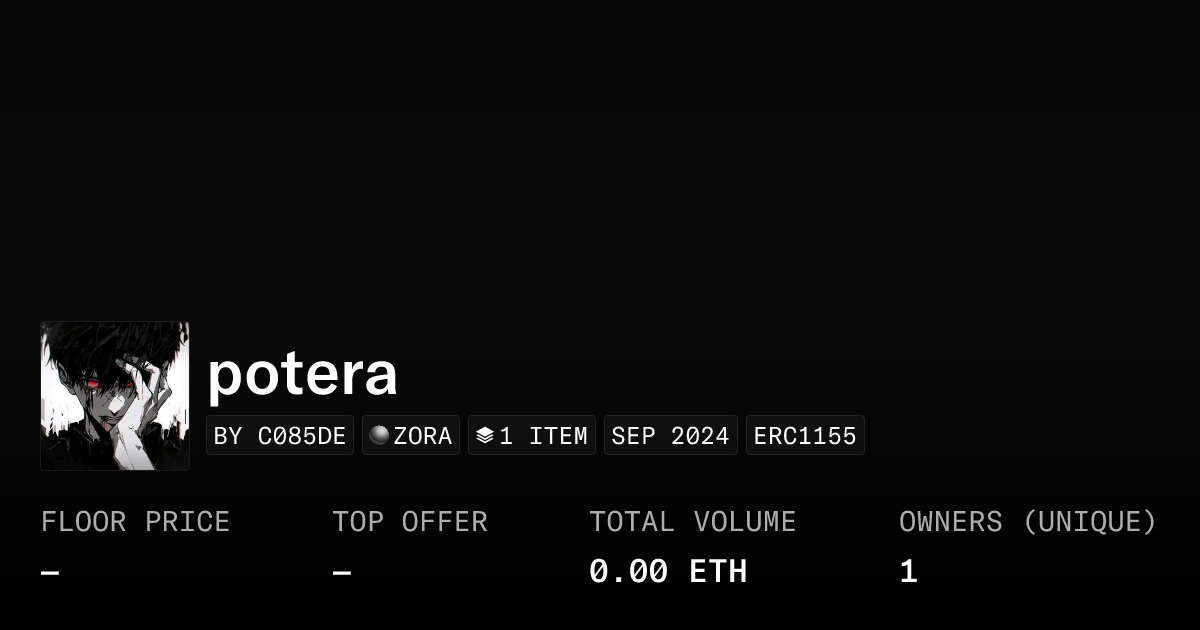Select the ERC1155 token standard badge
This screenshot has height=630, width=1200.
tap(805, 436)
